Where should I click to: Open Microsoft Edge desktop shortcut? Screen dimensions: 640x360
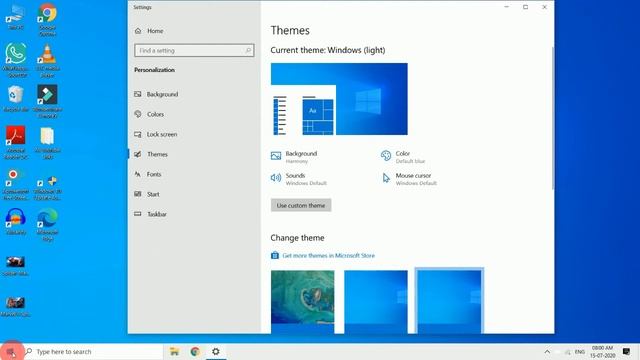coord(47,225)
